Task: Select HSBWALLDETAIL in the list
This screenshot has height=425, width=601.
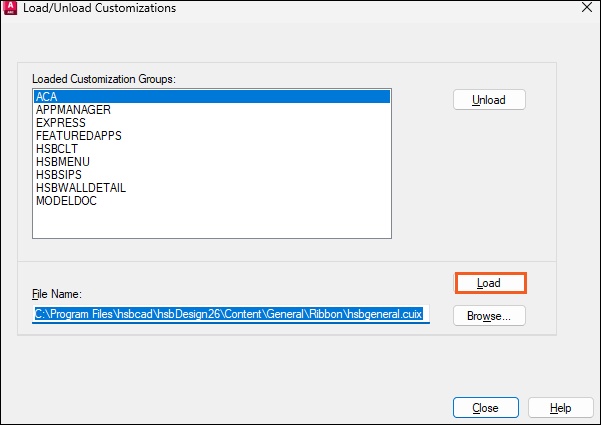Action: tap(212, 188)
